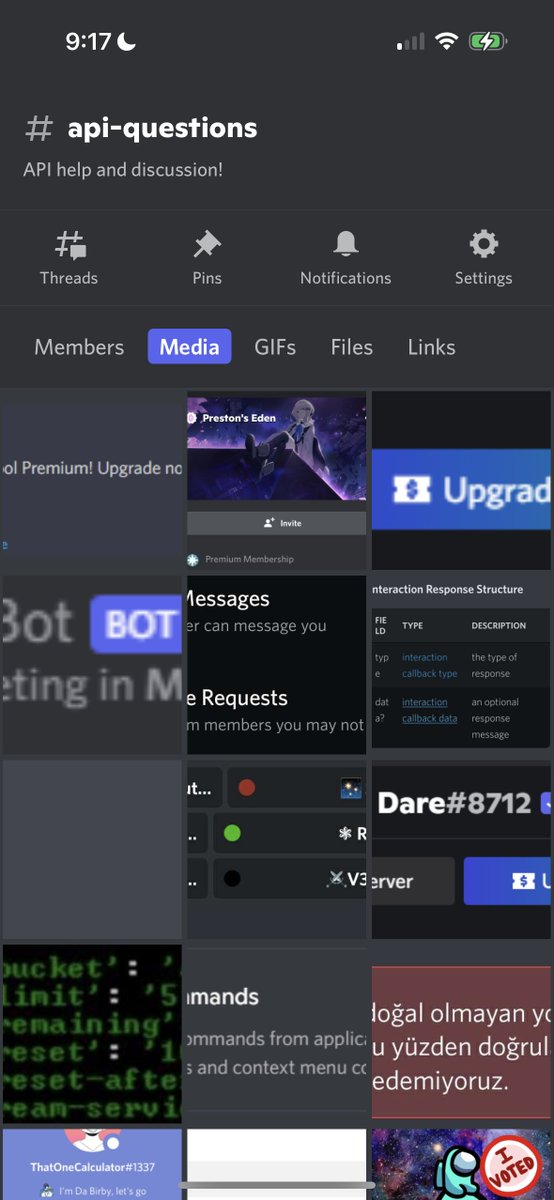Open the Threads icon
This screenshot has height=1200, width=554.
[69, 244]
